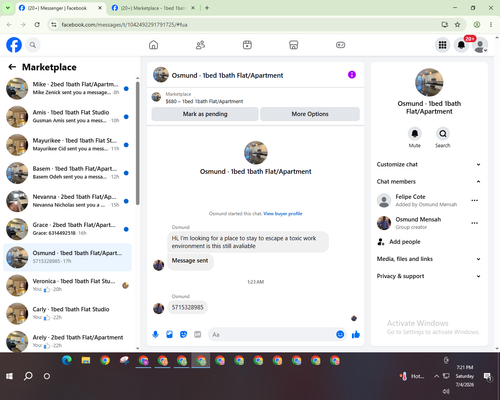Search in conversation via Search icon

click(443, 134)
